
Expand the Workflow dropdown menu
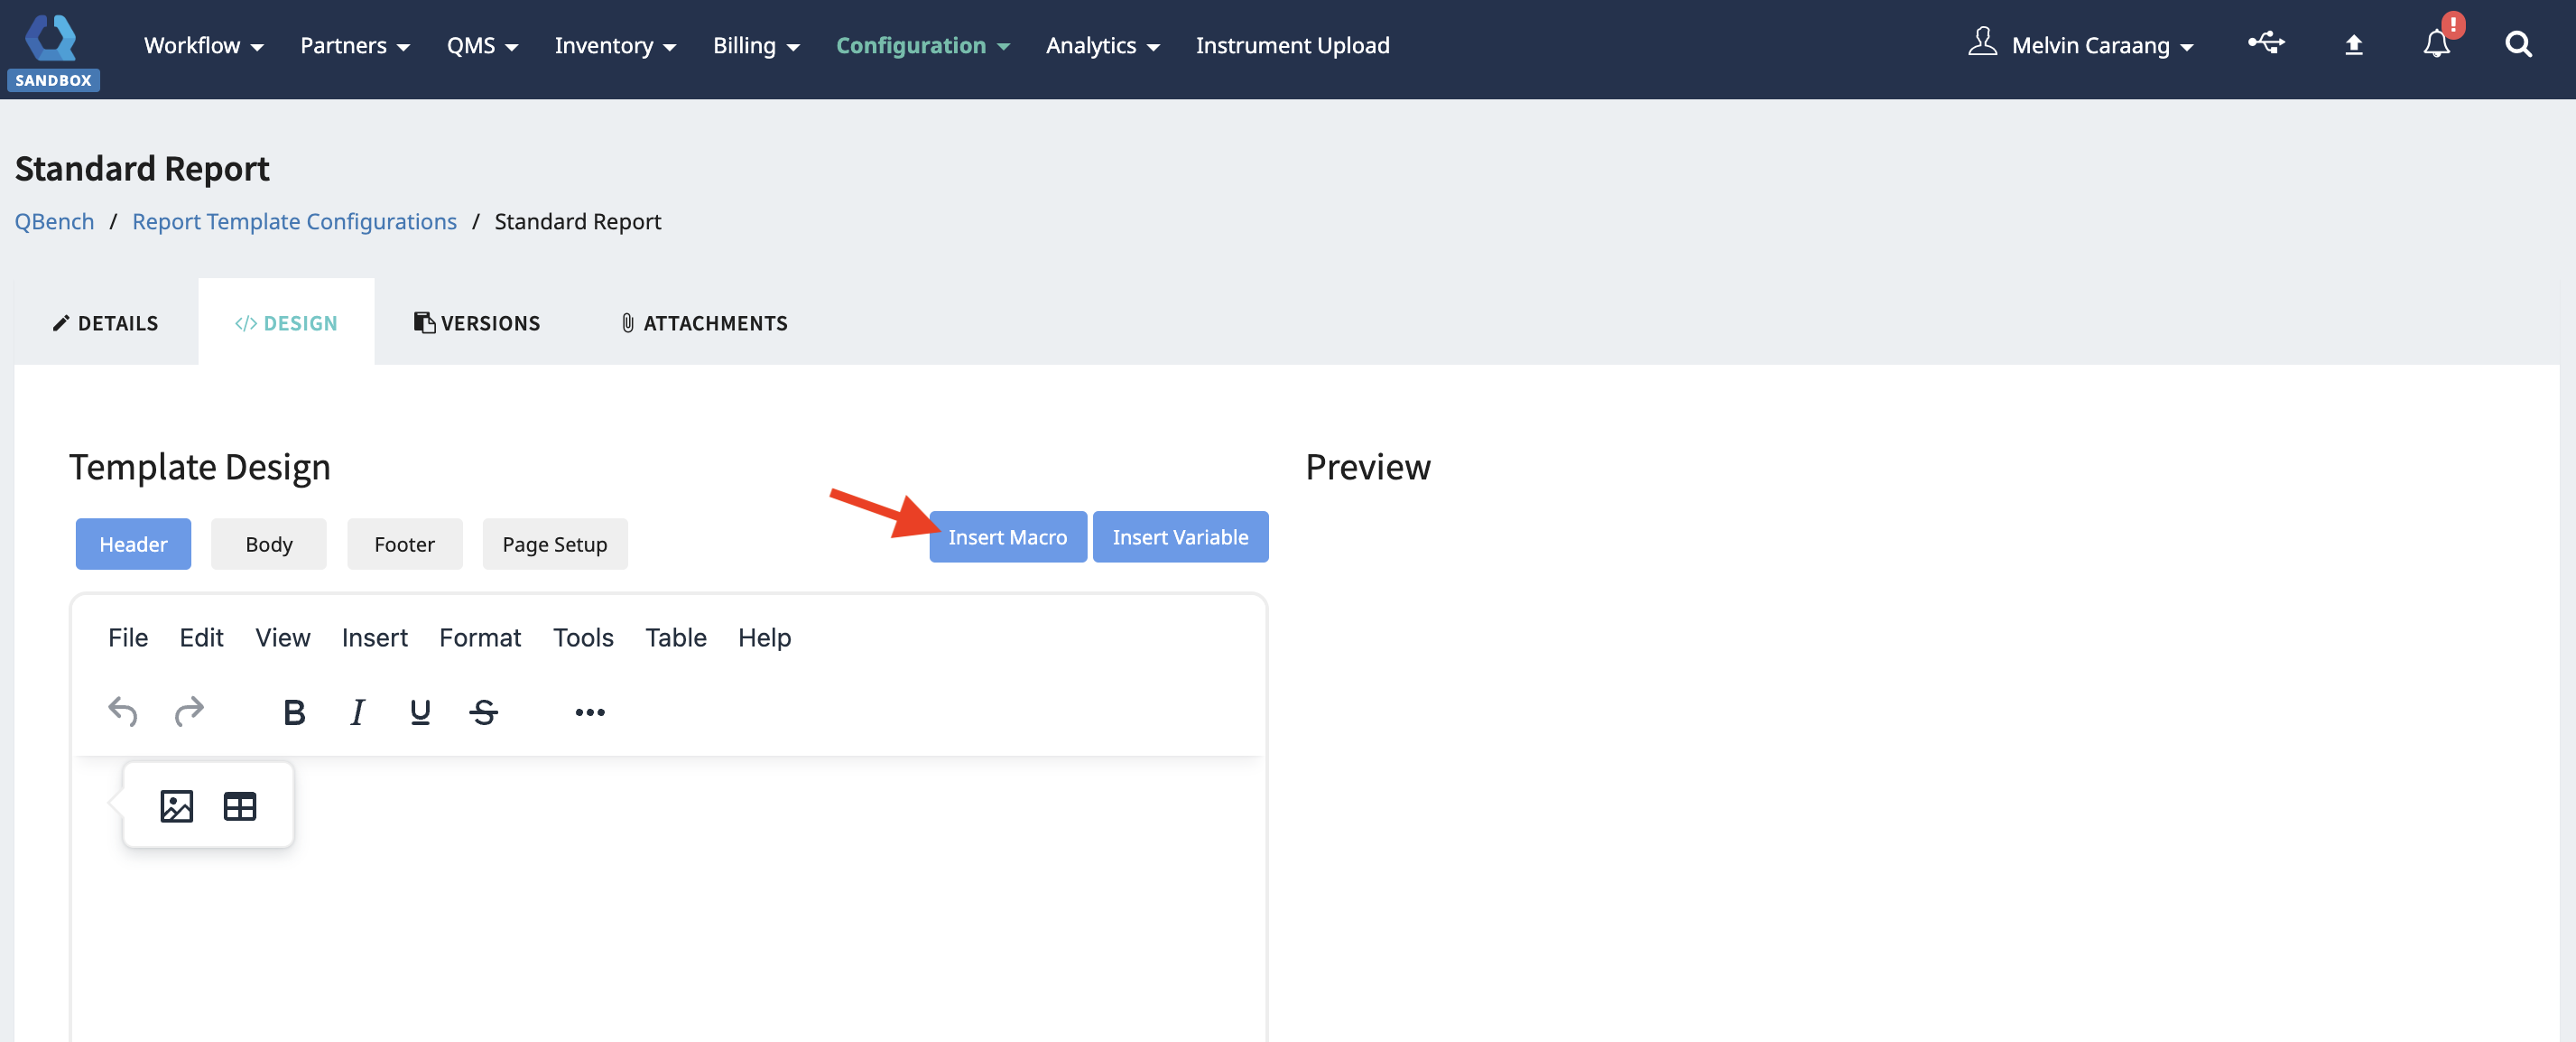203,46
